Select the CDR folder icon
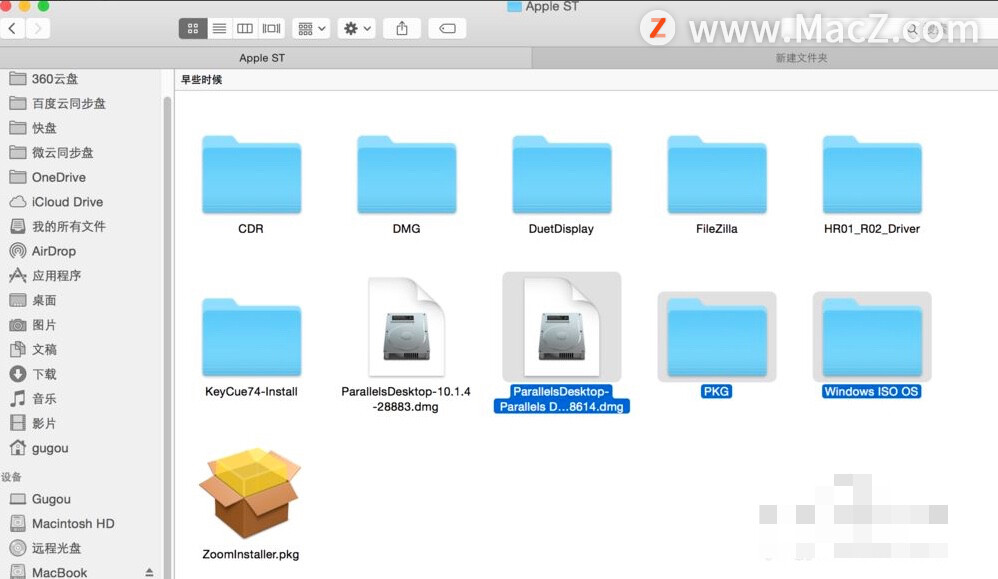The image size is (998, 579). click(251, 175)
